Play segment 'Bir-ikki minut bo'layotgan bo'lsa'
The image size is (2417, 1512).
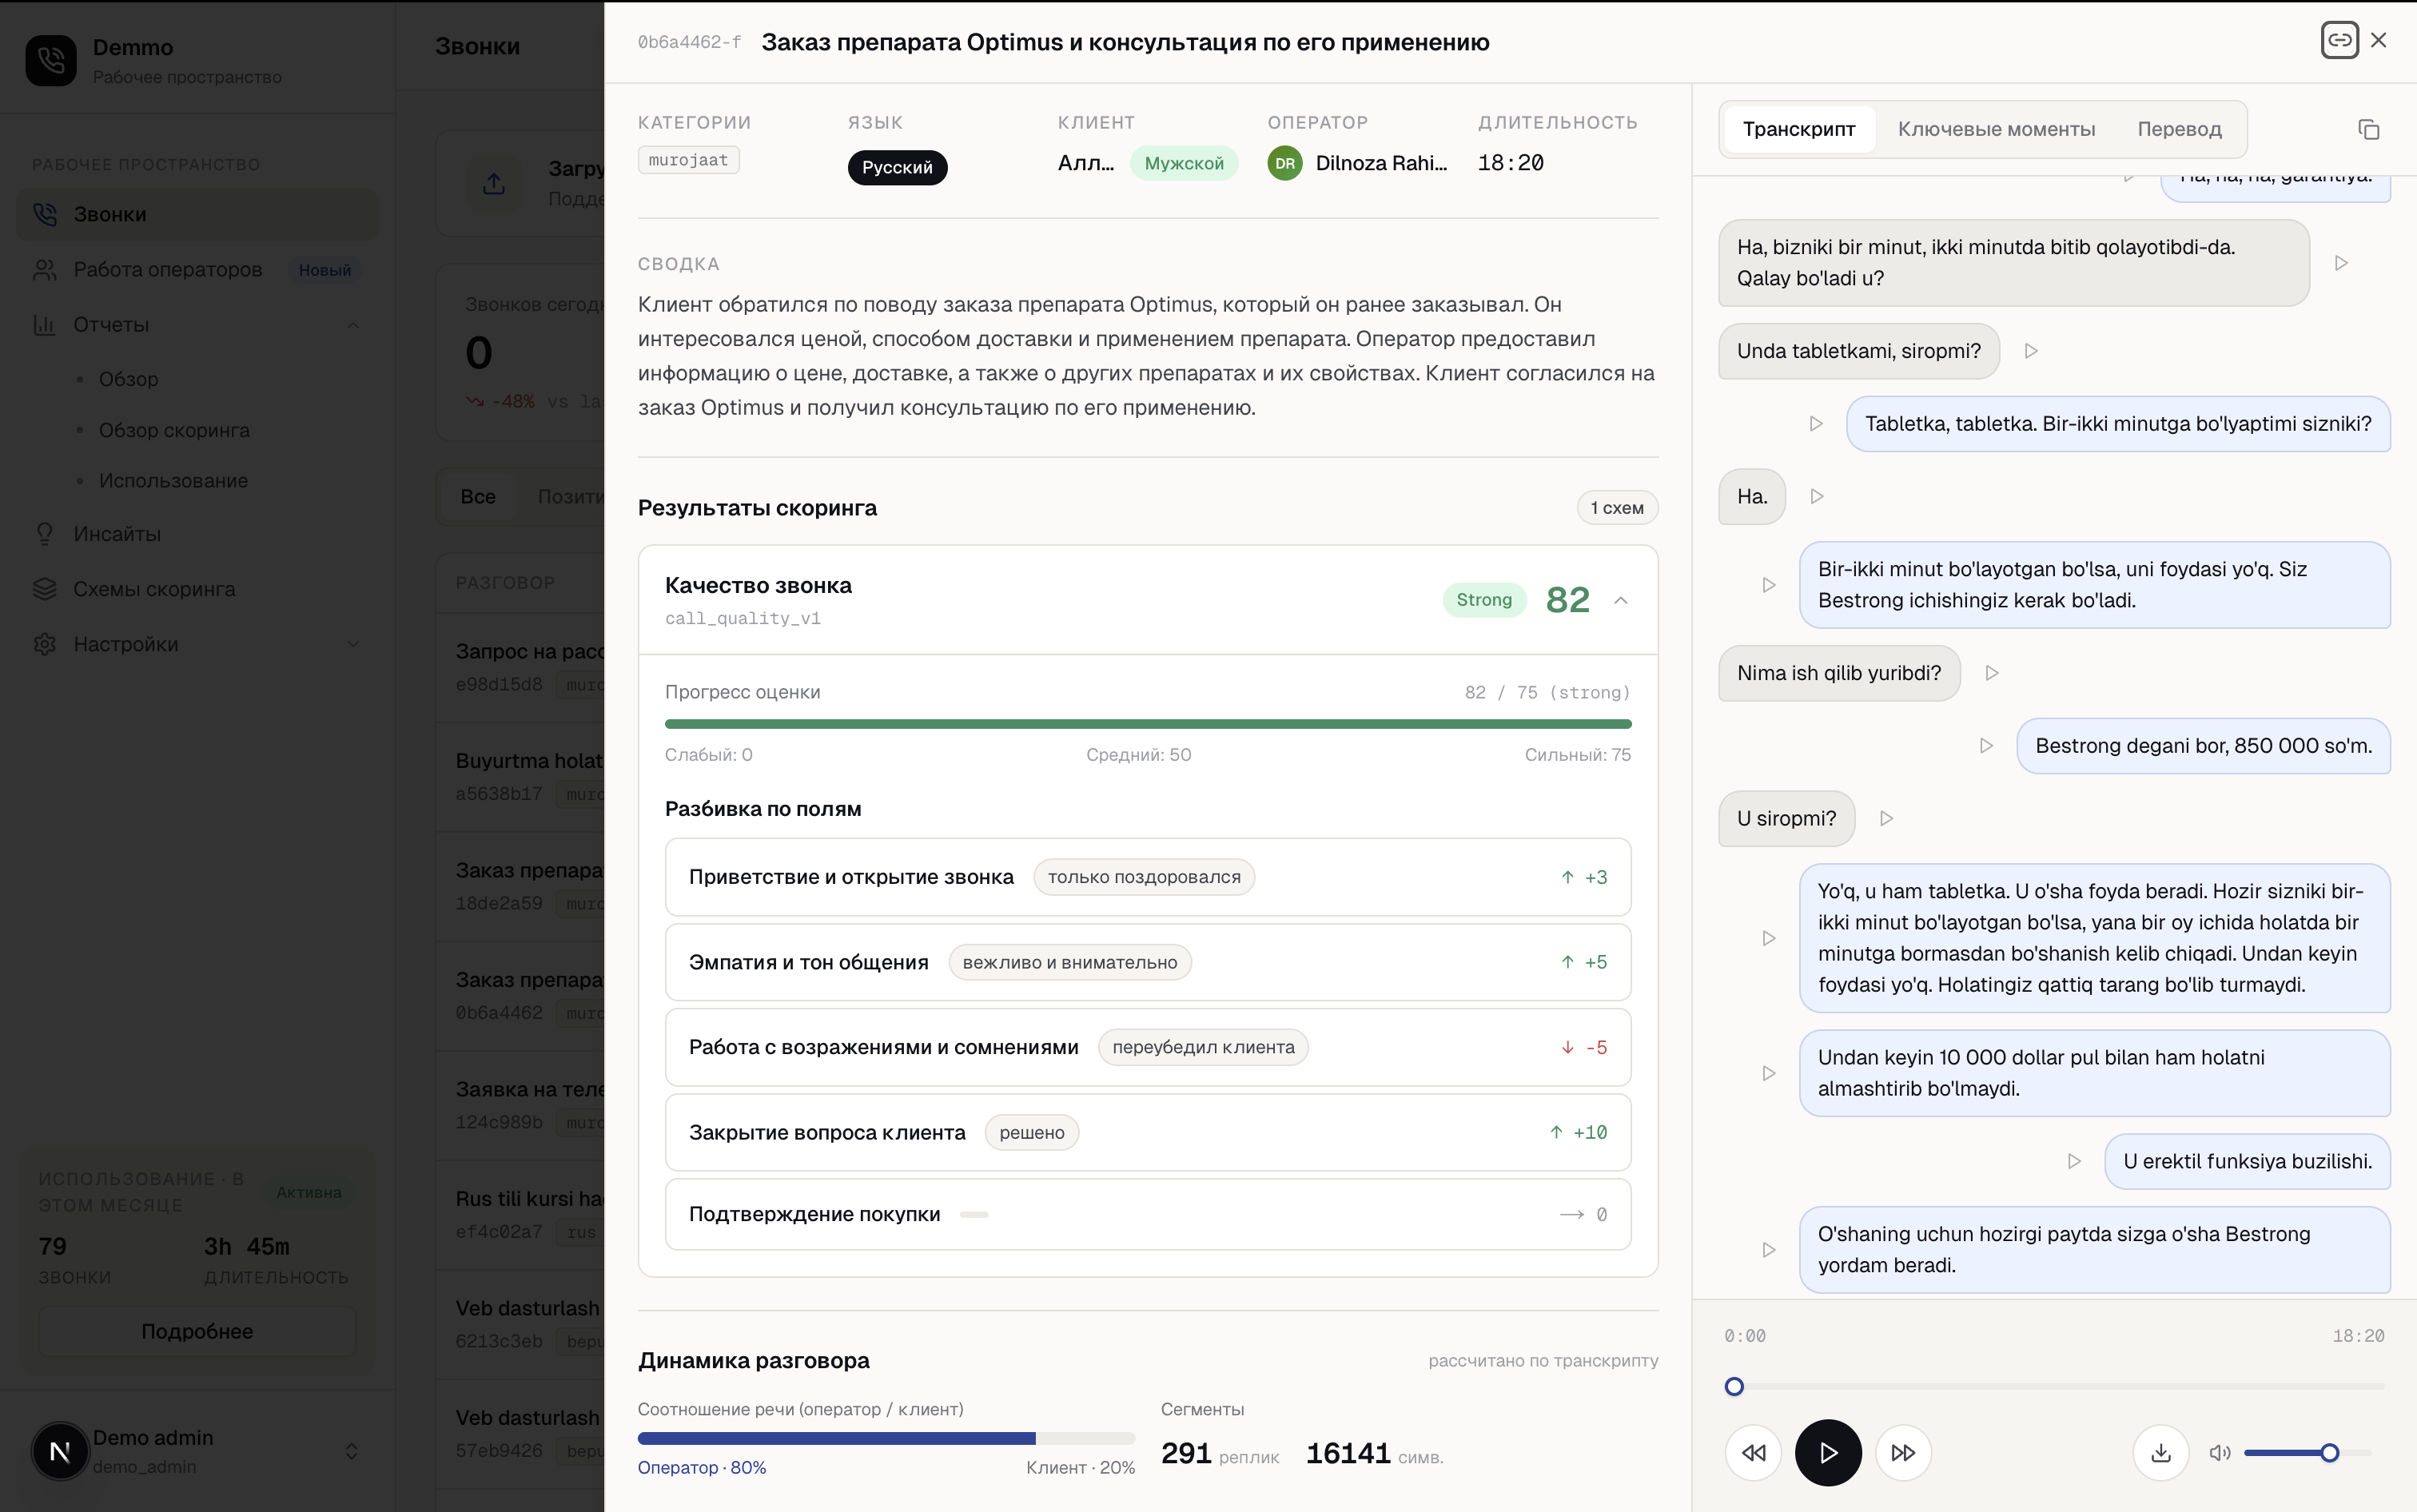(x=1769, y=585)
